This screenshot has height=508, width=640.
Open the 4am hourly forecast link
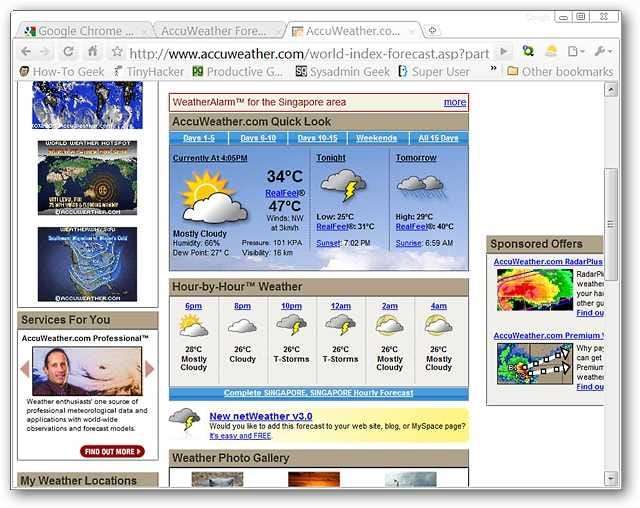(x=438, y=306)
